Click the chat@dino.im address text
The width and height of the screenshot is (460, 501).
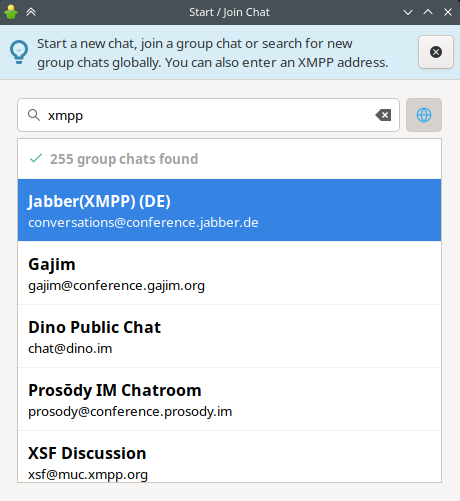pyautogui.click(x=70, y=349)
